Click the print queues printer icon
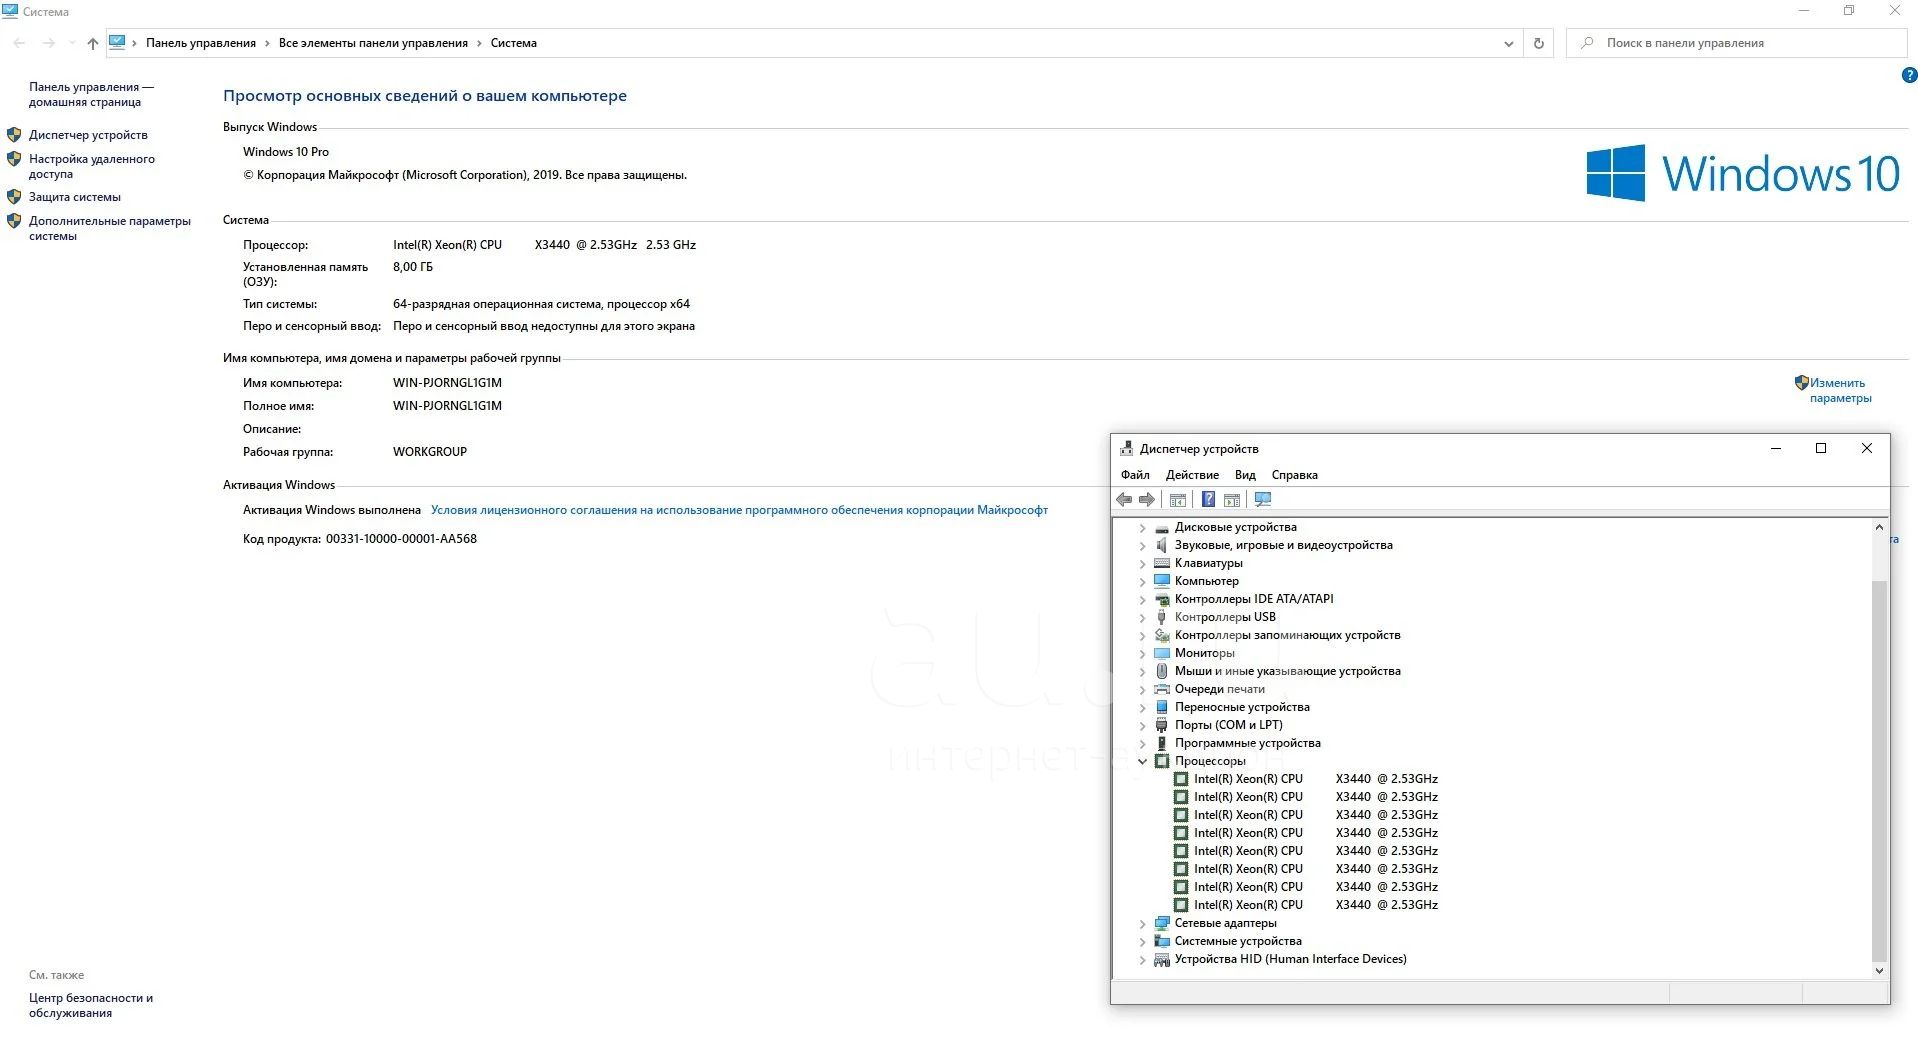The width and height of the screenshot is (1918, 1038). tap(1162, 690)
